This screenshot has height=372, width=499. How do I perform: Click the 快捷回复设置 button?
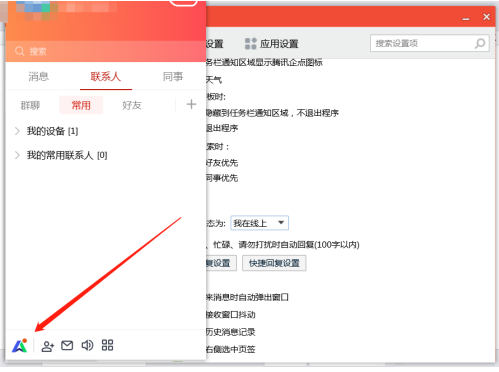274,263
